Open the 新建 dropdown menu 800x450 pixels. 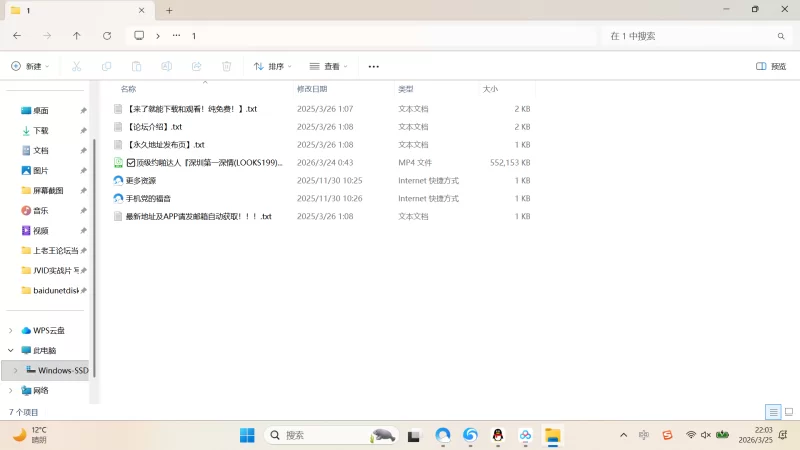(x=30, y=66)
